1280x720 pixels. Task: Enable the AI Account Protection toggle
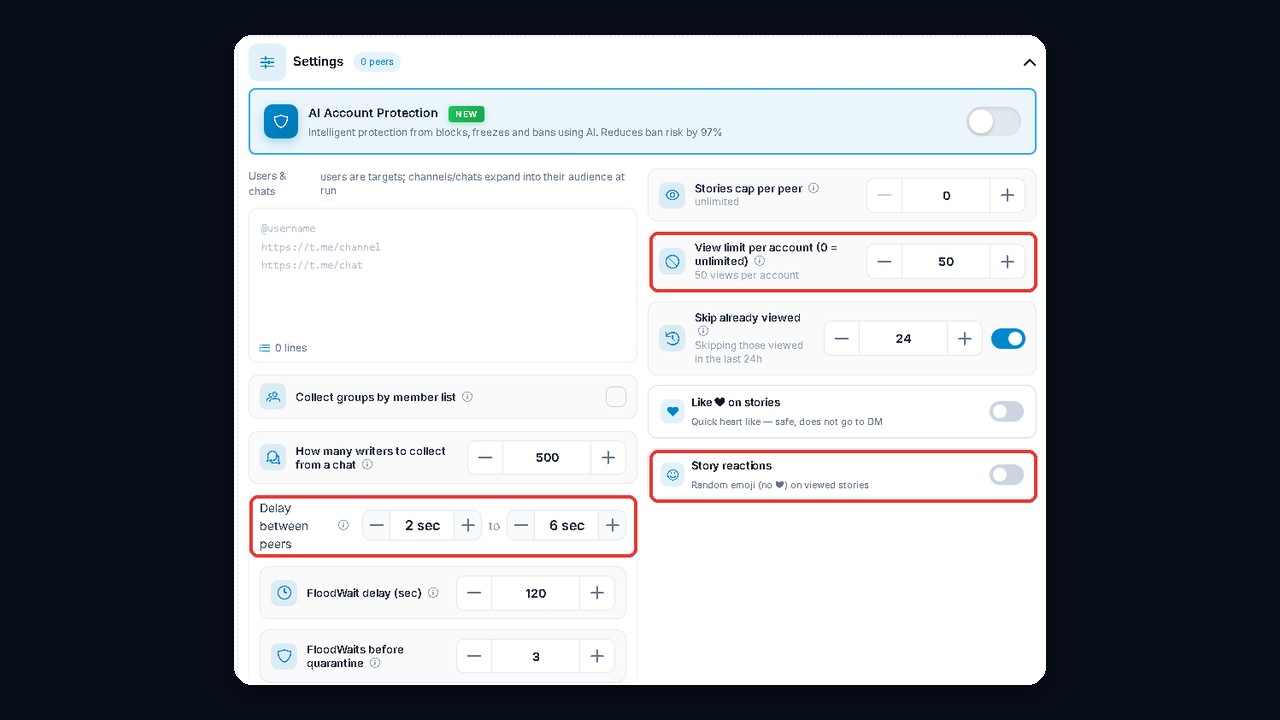click(994, 122)
